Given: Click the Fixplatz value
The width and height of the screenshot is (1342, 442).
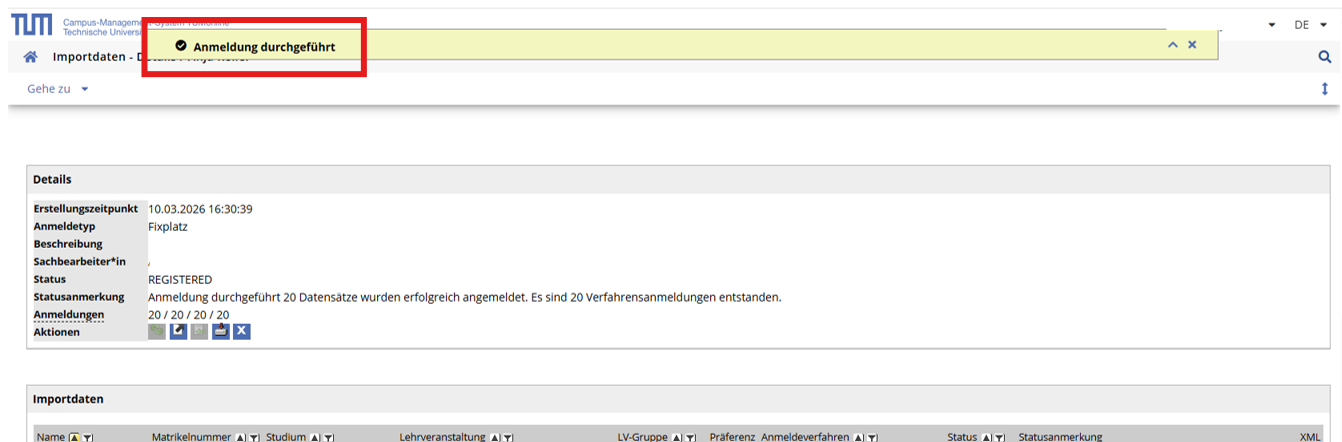Looking at the screenshot, I should pos(168,227).
